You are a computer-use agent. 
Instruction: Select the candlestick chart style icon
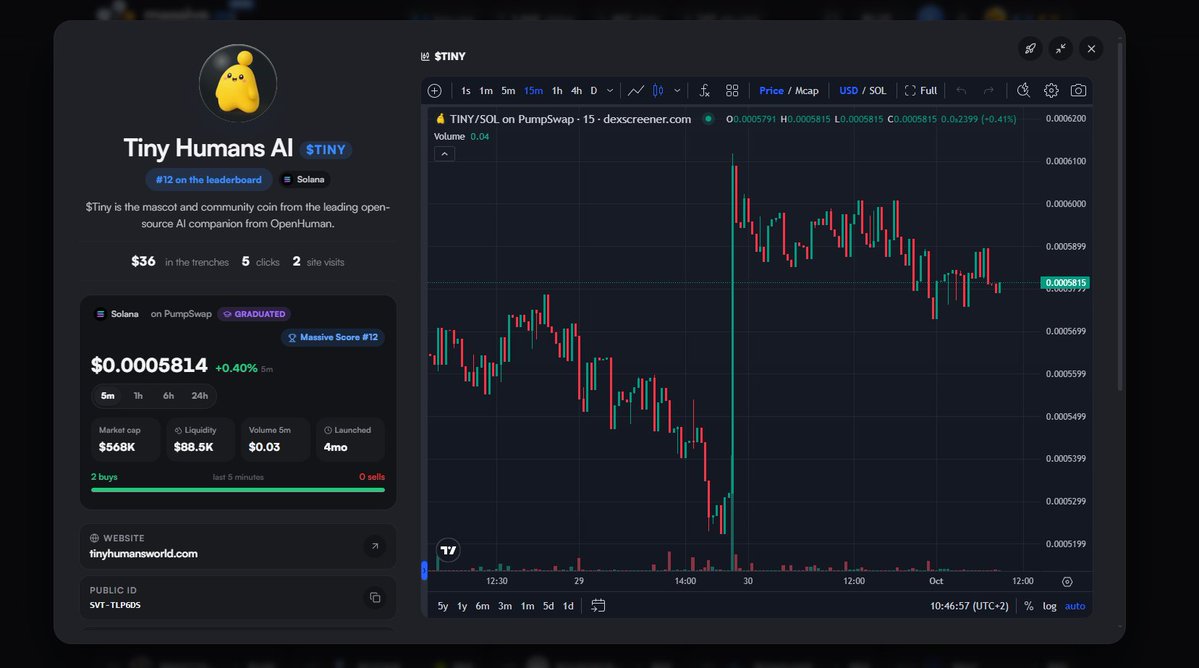coord(658,91)
